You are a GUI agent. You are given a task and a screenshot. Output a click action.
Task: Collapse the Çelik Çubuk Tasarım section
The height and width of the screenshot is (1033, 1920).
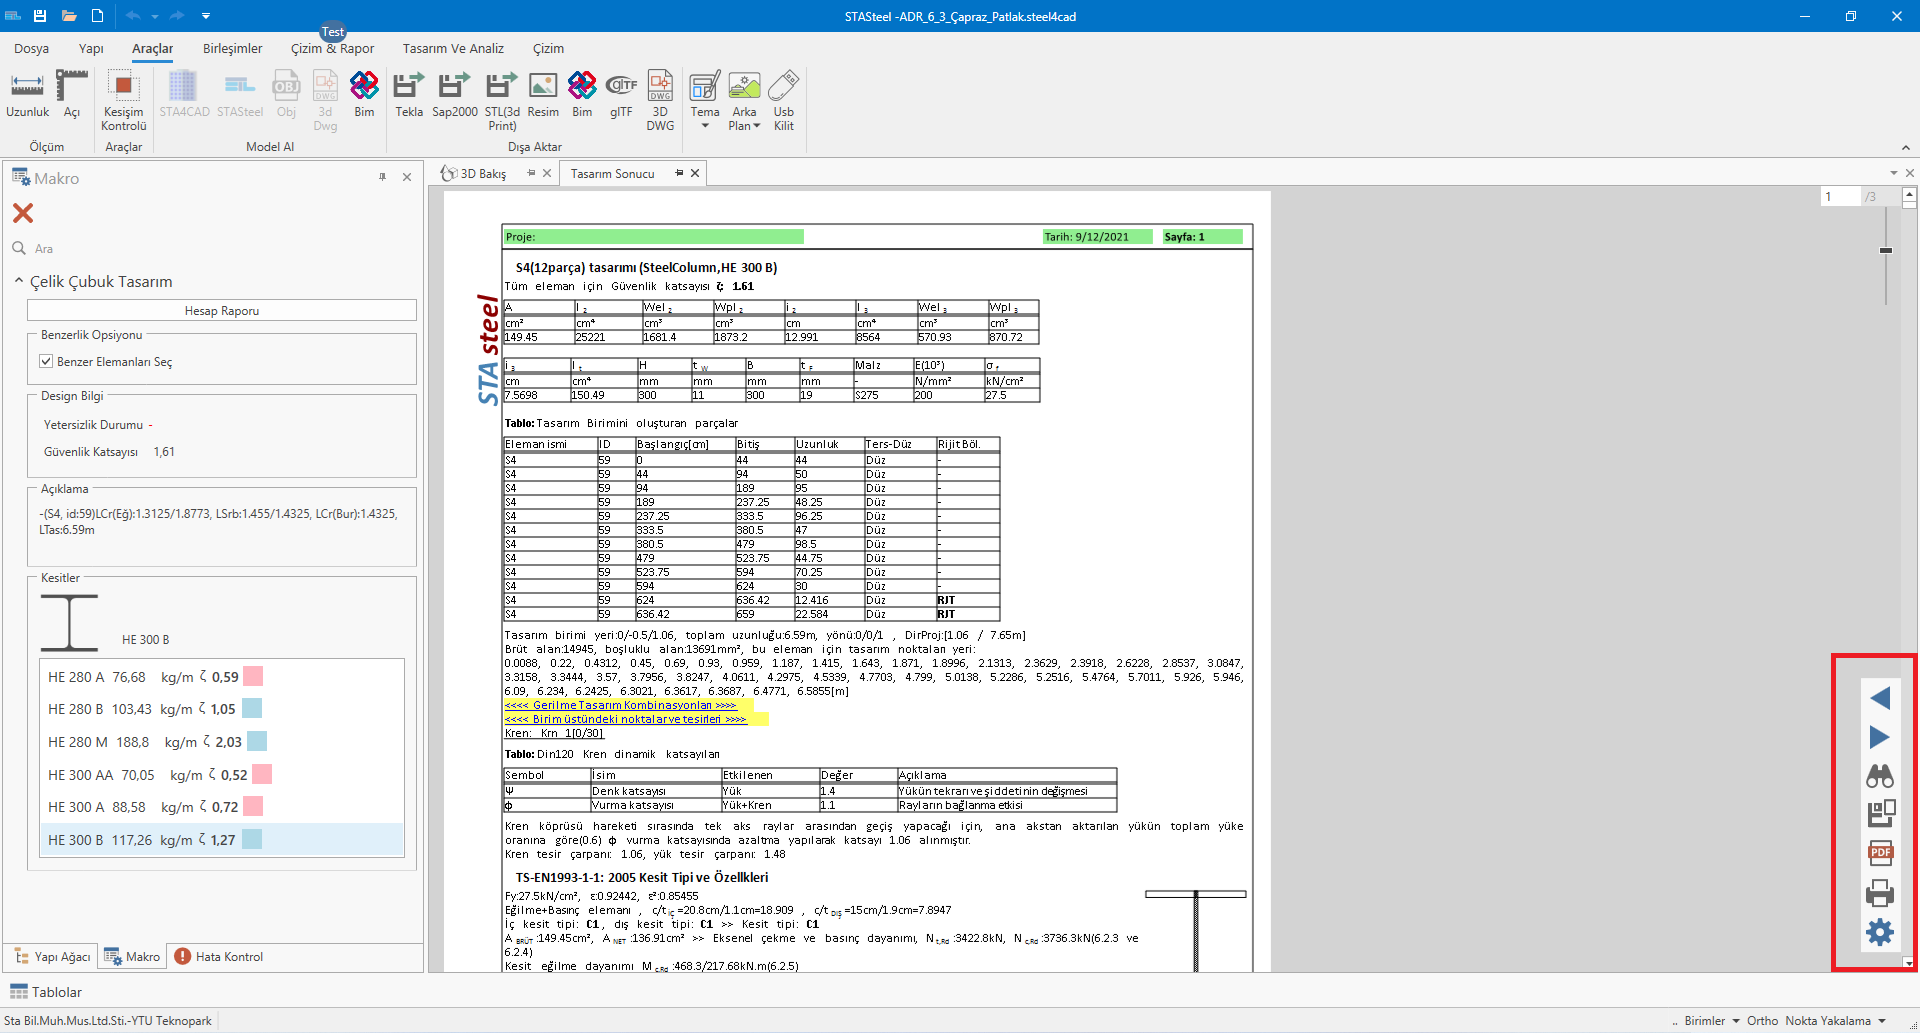click(x=19, y=281)
